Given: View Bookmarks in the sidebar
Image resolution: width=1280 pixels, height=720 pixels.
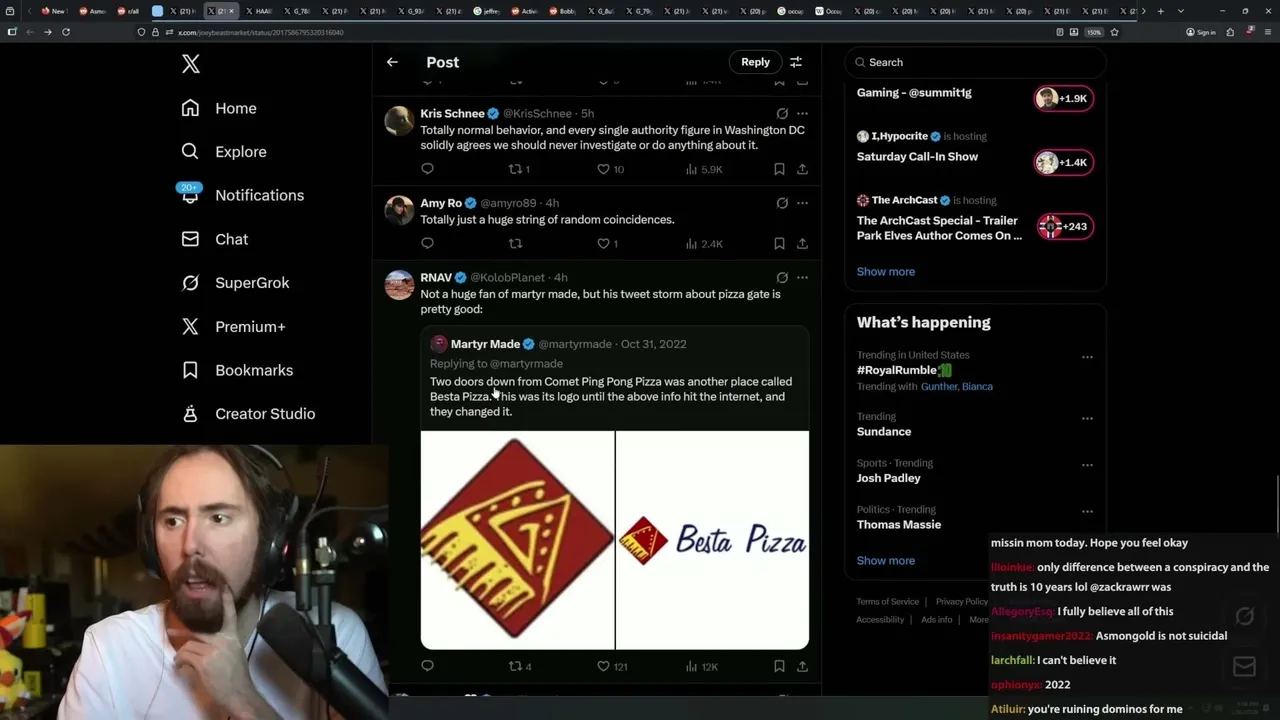Looking at the screenshot, I should (237, 370).
